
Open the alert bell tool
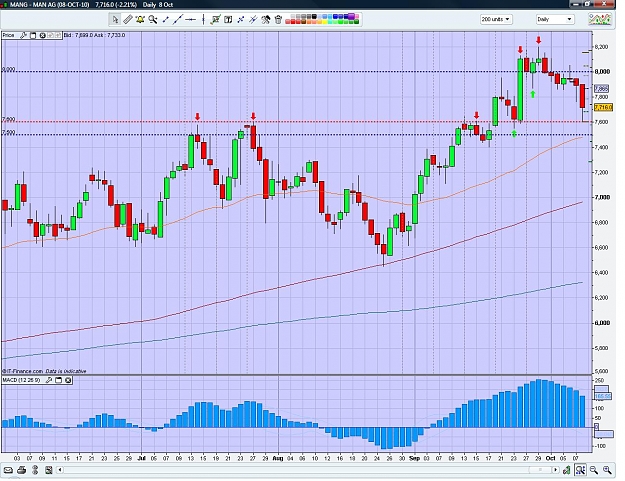pos(140,19)
